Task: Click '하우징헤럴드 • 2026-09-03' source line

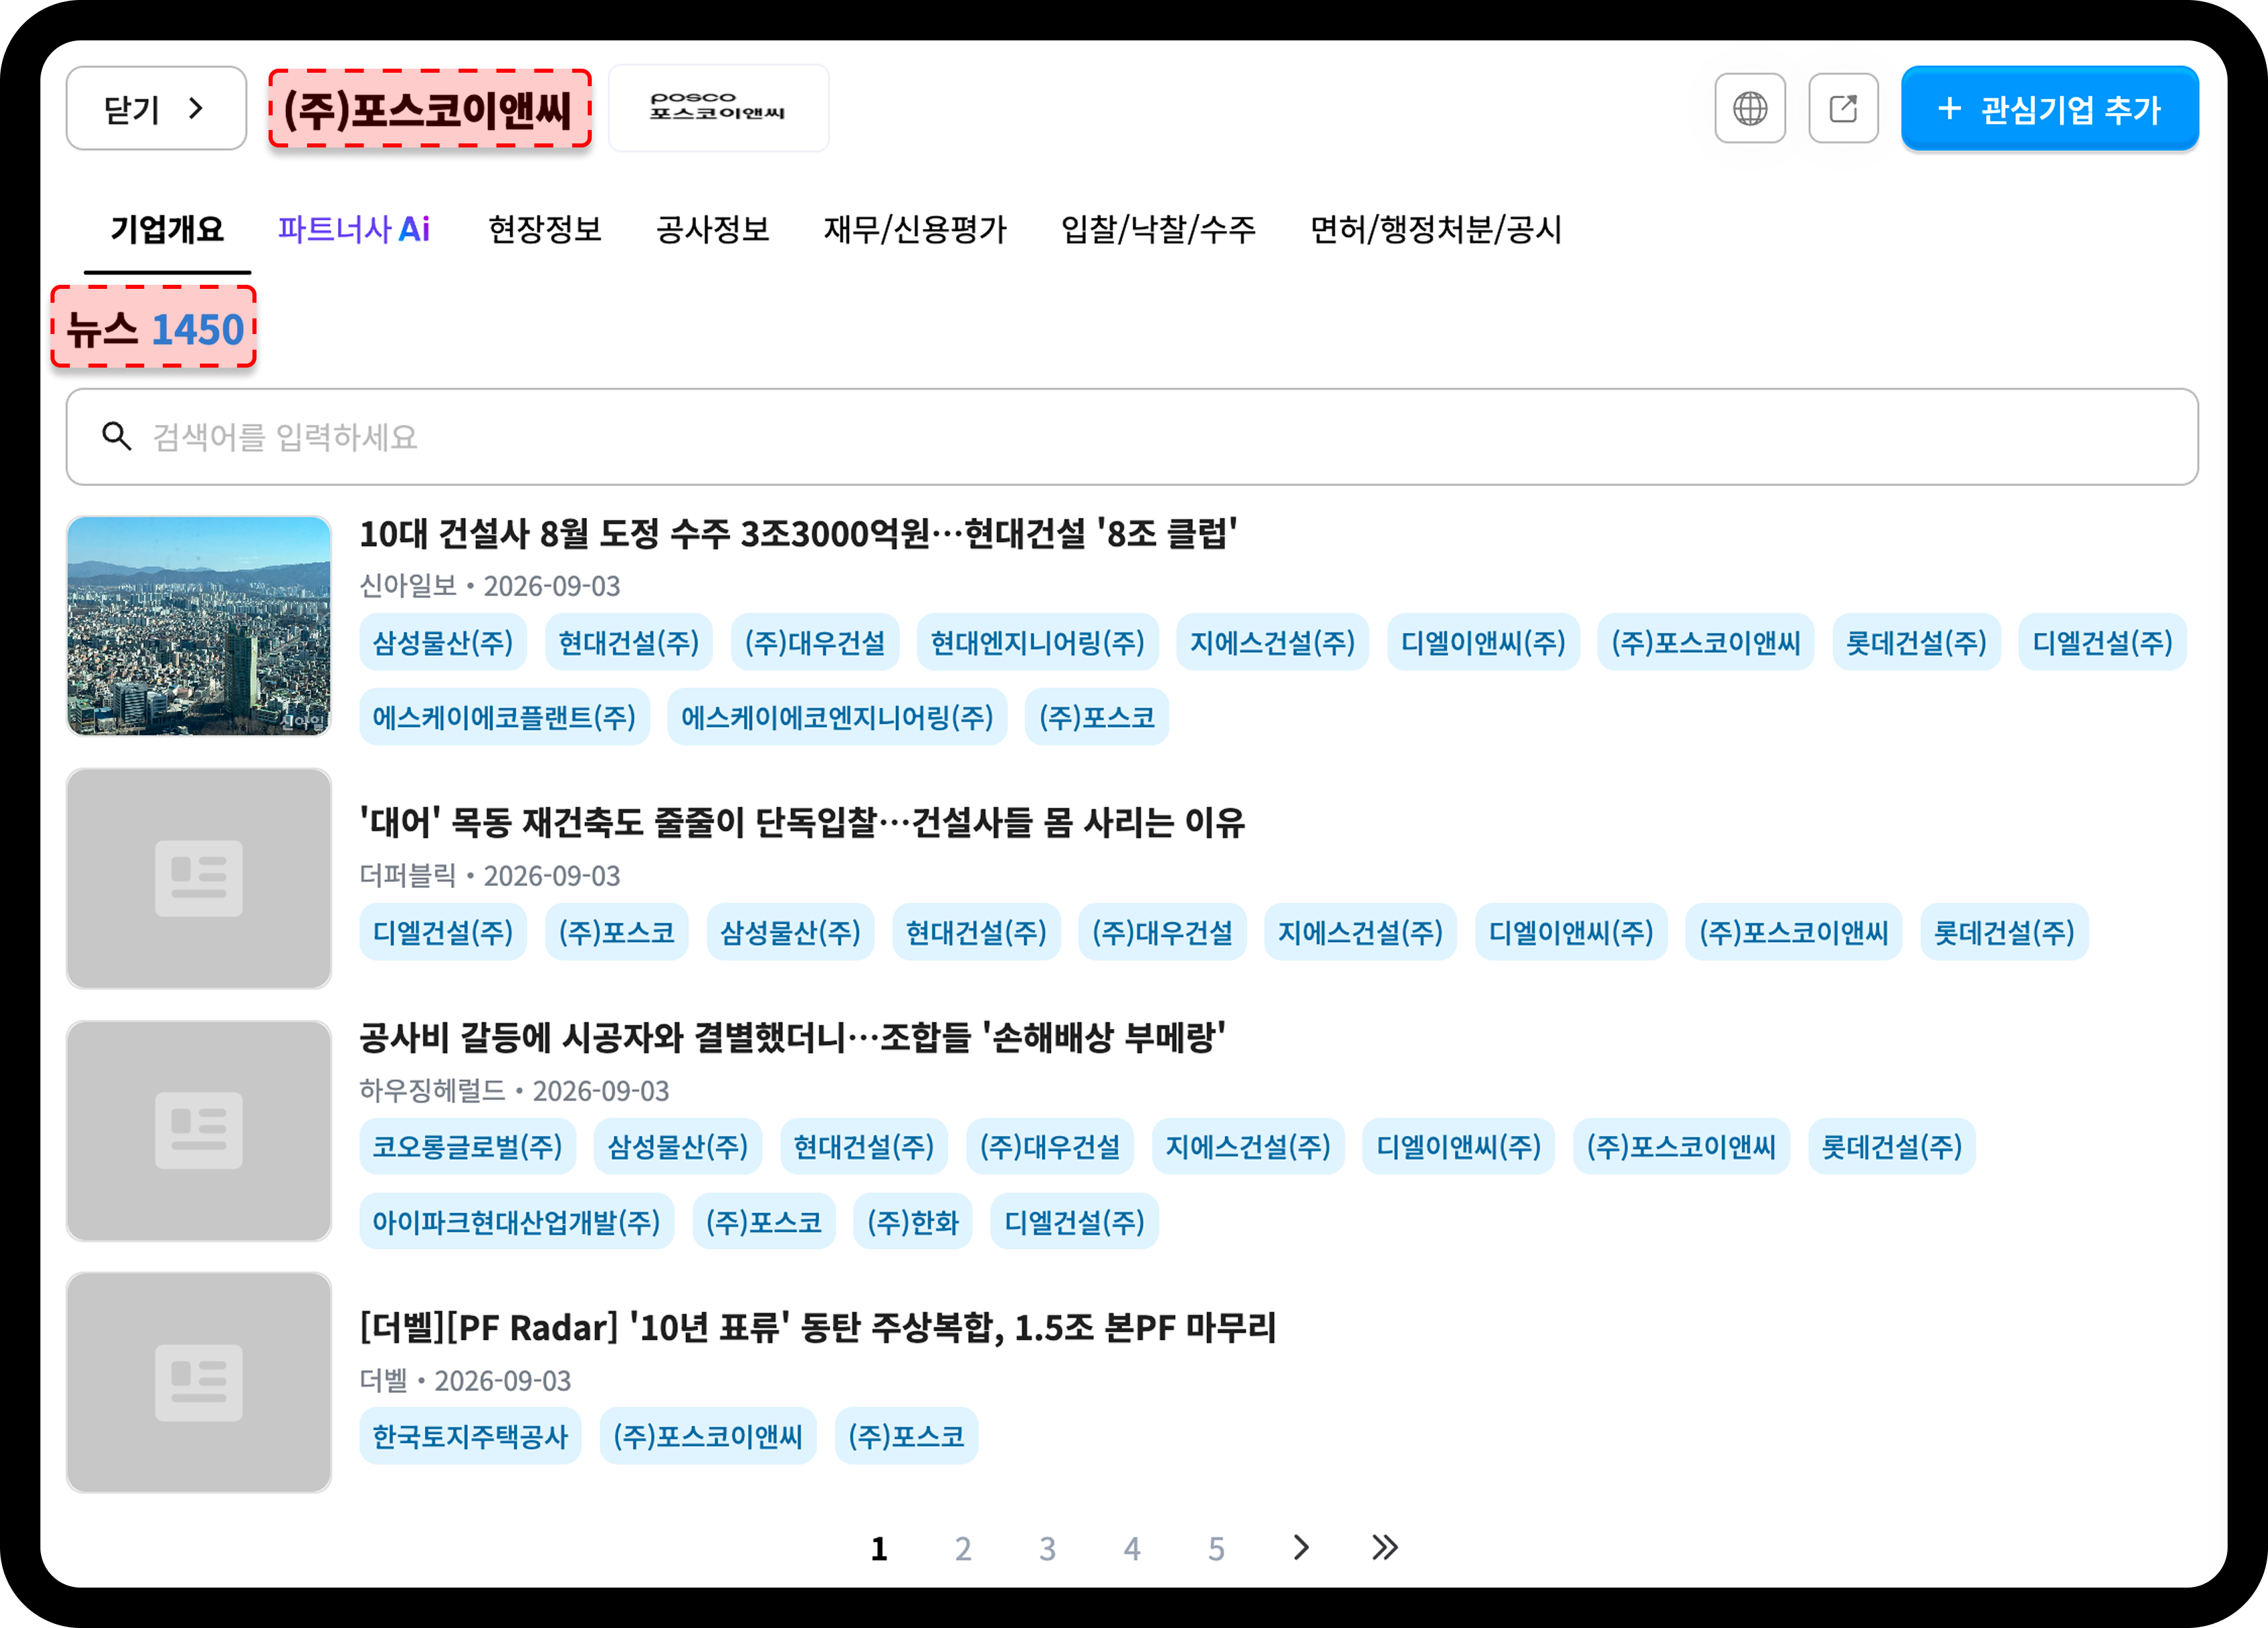Action: coord(514,1090)
